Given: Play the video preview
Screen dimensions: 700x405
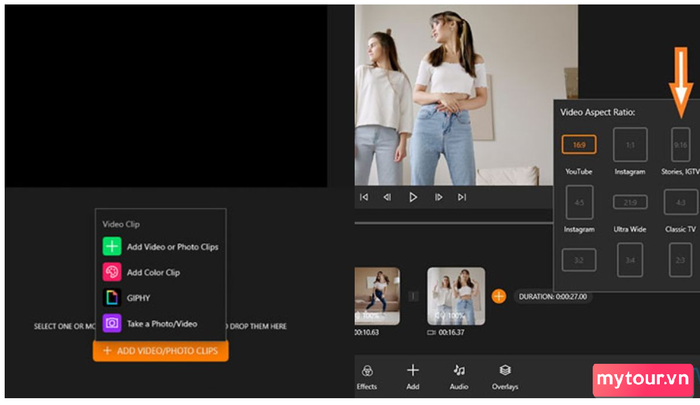Looking at the screenshot, I should coord(413,197).
